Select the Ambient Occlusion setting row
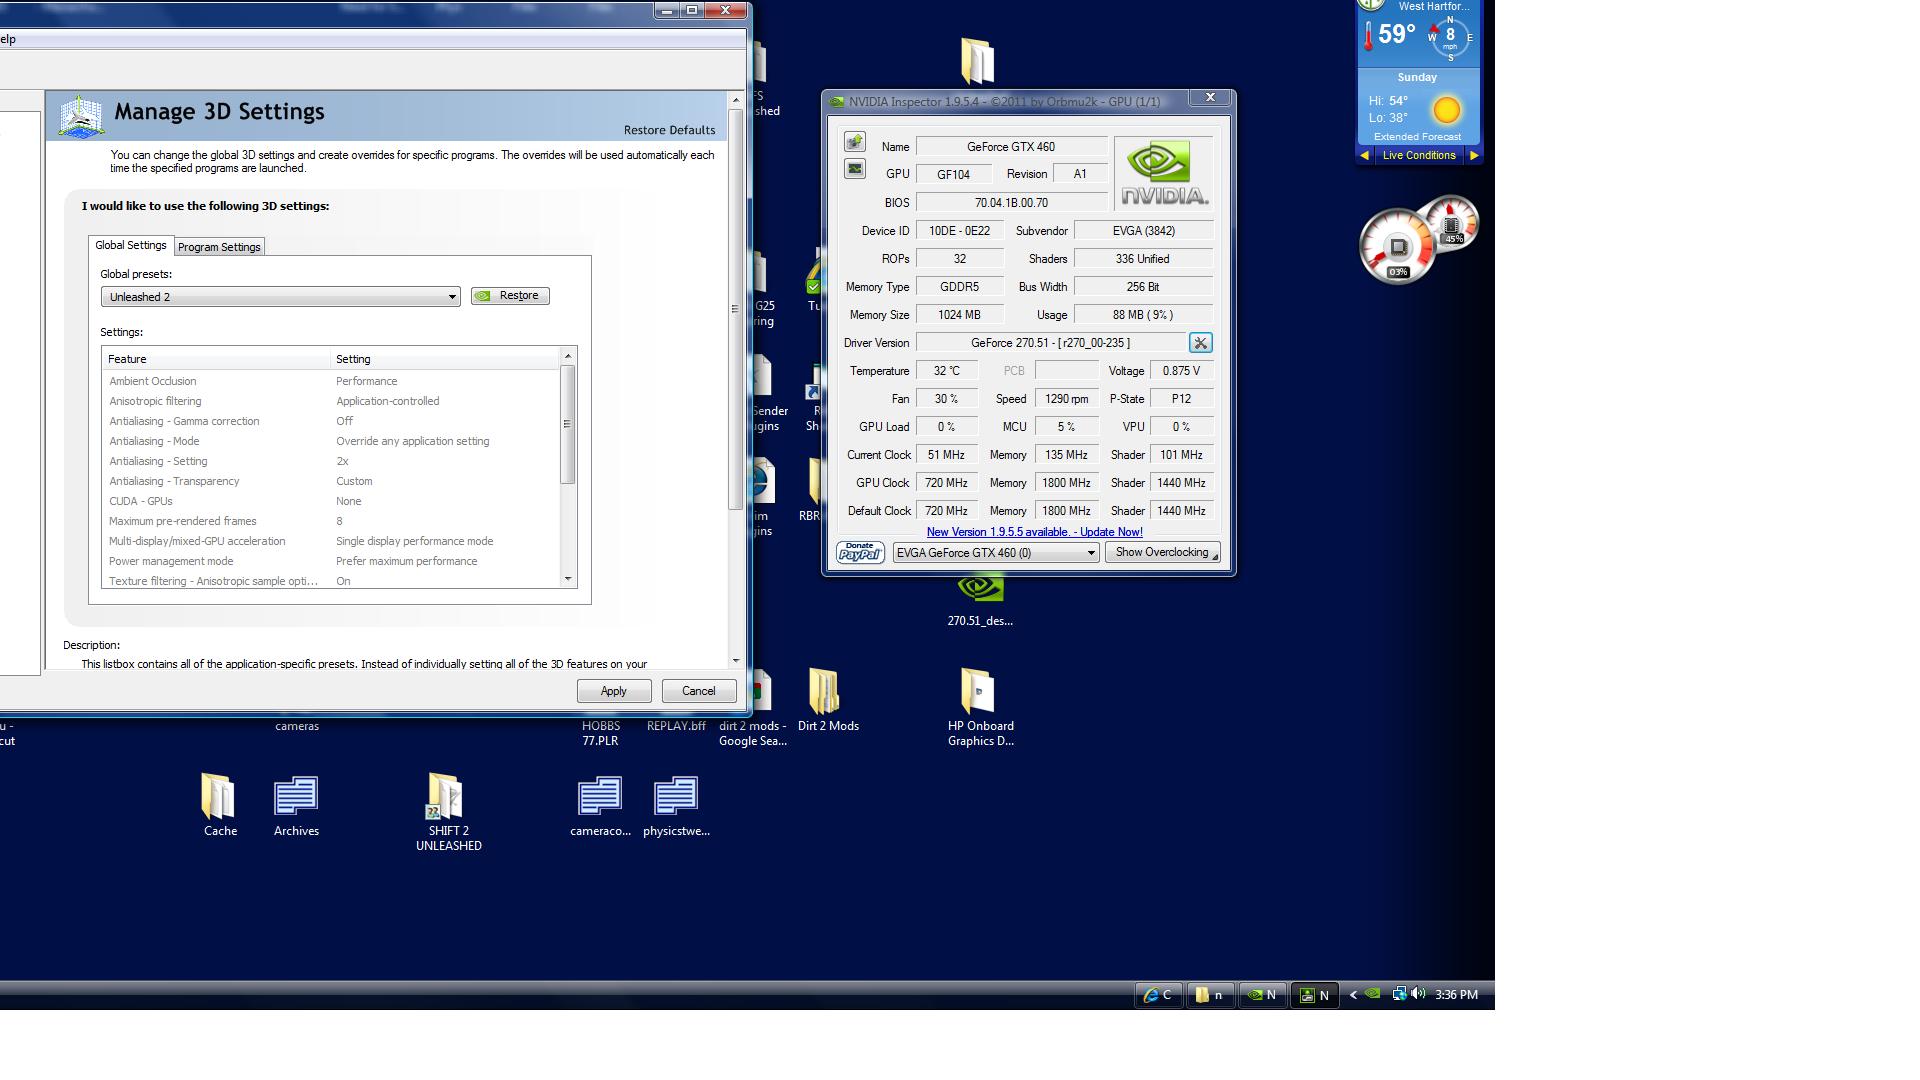Screen dimensions: 1920x1080 [x=331, y=381]
